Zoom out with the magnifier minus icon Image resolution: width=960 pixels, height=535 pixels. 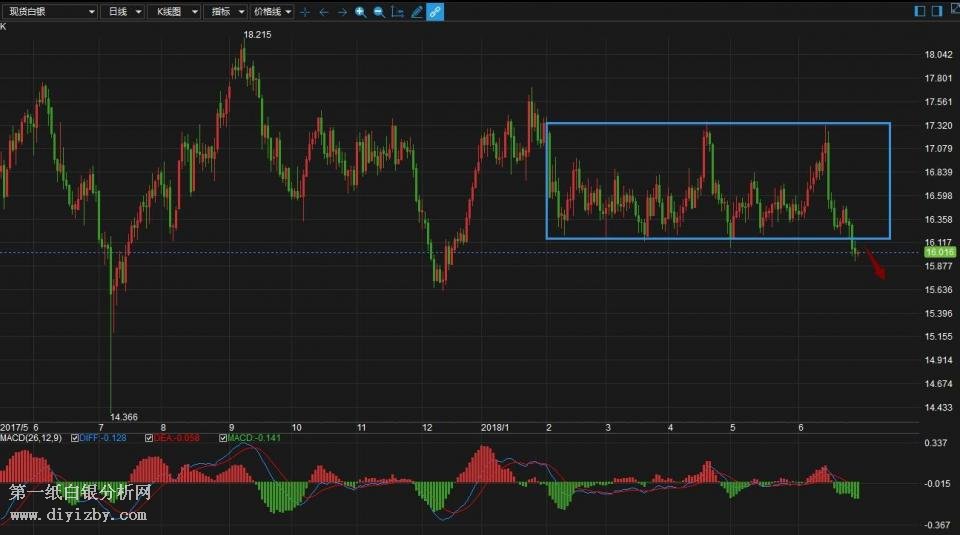point(379,12)
